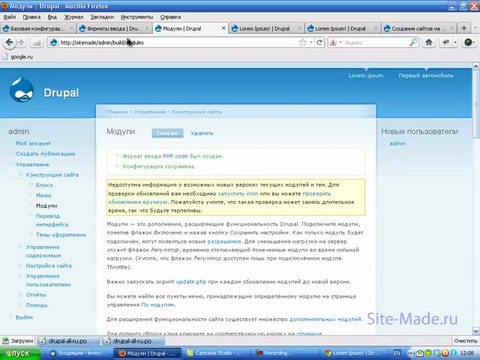This screenshot has width=480, height=360.
Task: Click the Очистить button in downloads bar
Action: 465,341
